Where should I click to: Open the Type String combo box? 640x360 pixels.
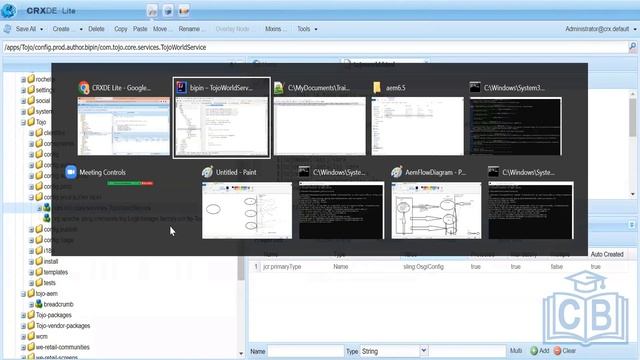(x=394, y=351)
